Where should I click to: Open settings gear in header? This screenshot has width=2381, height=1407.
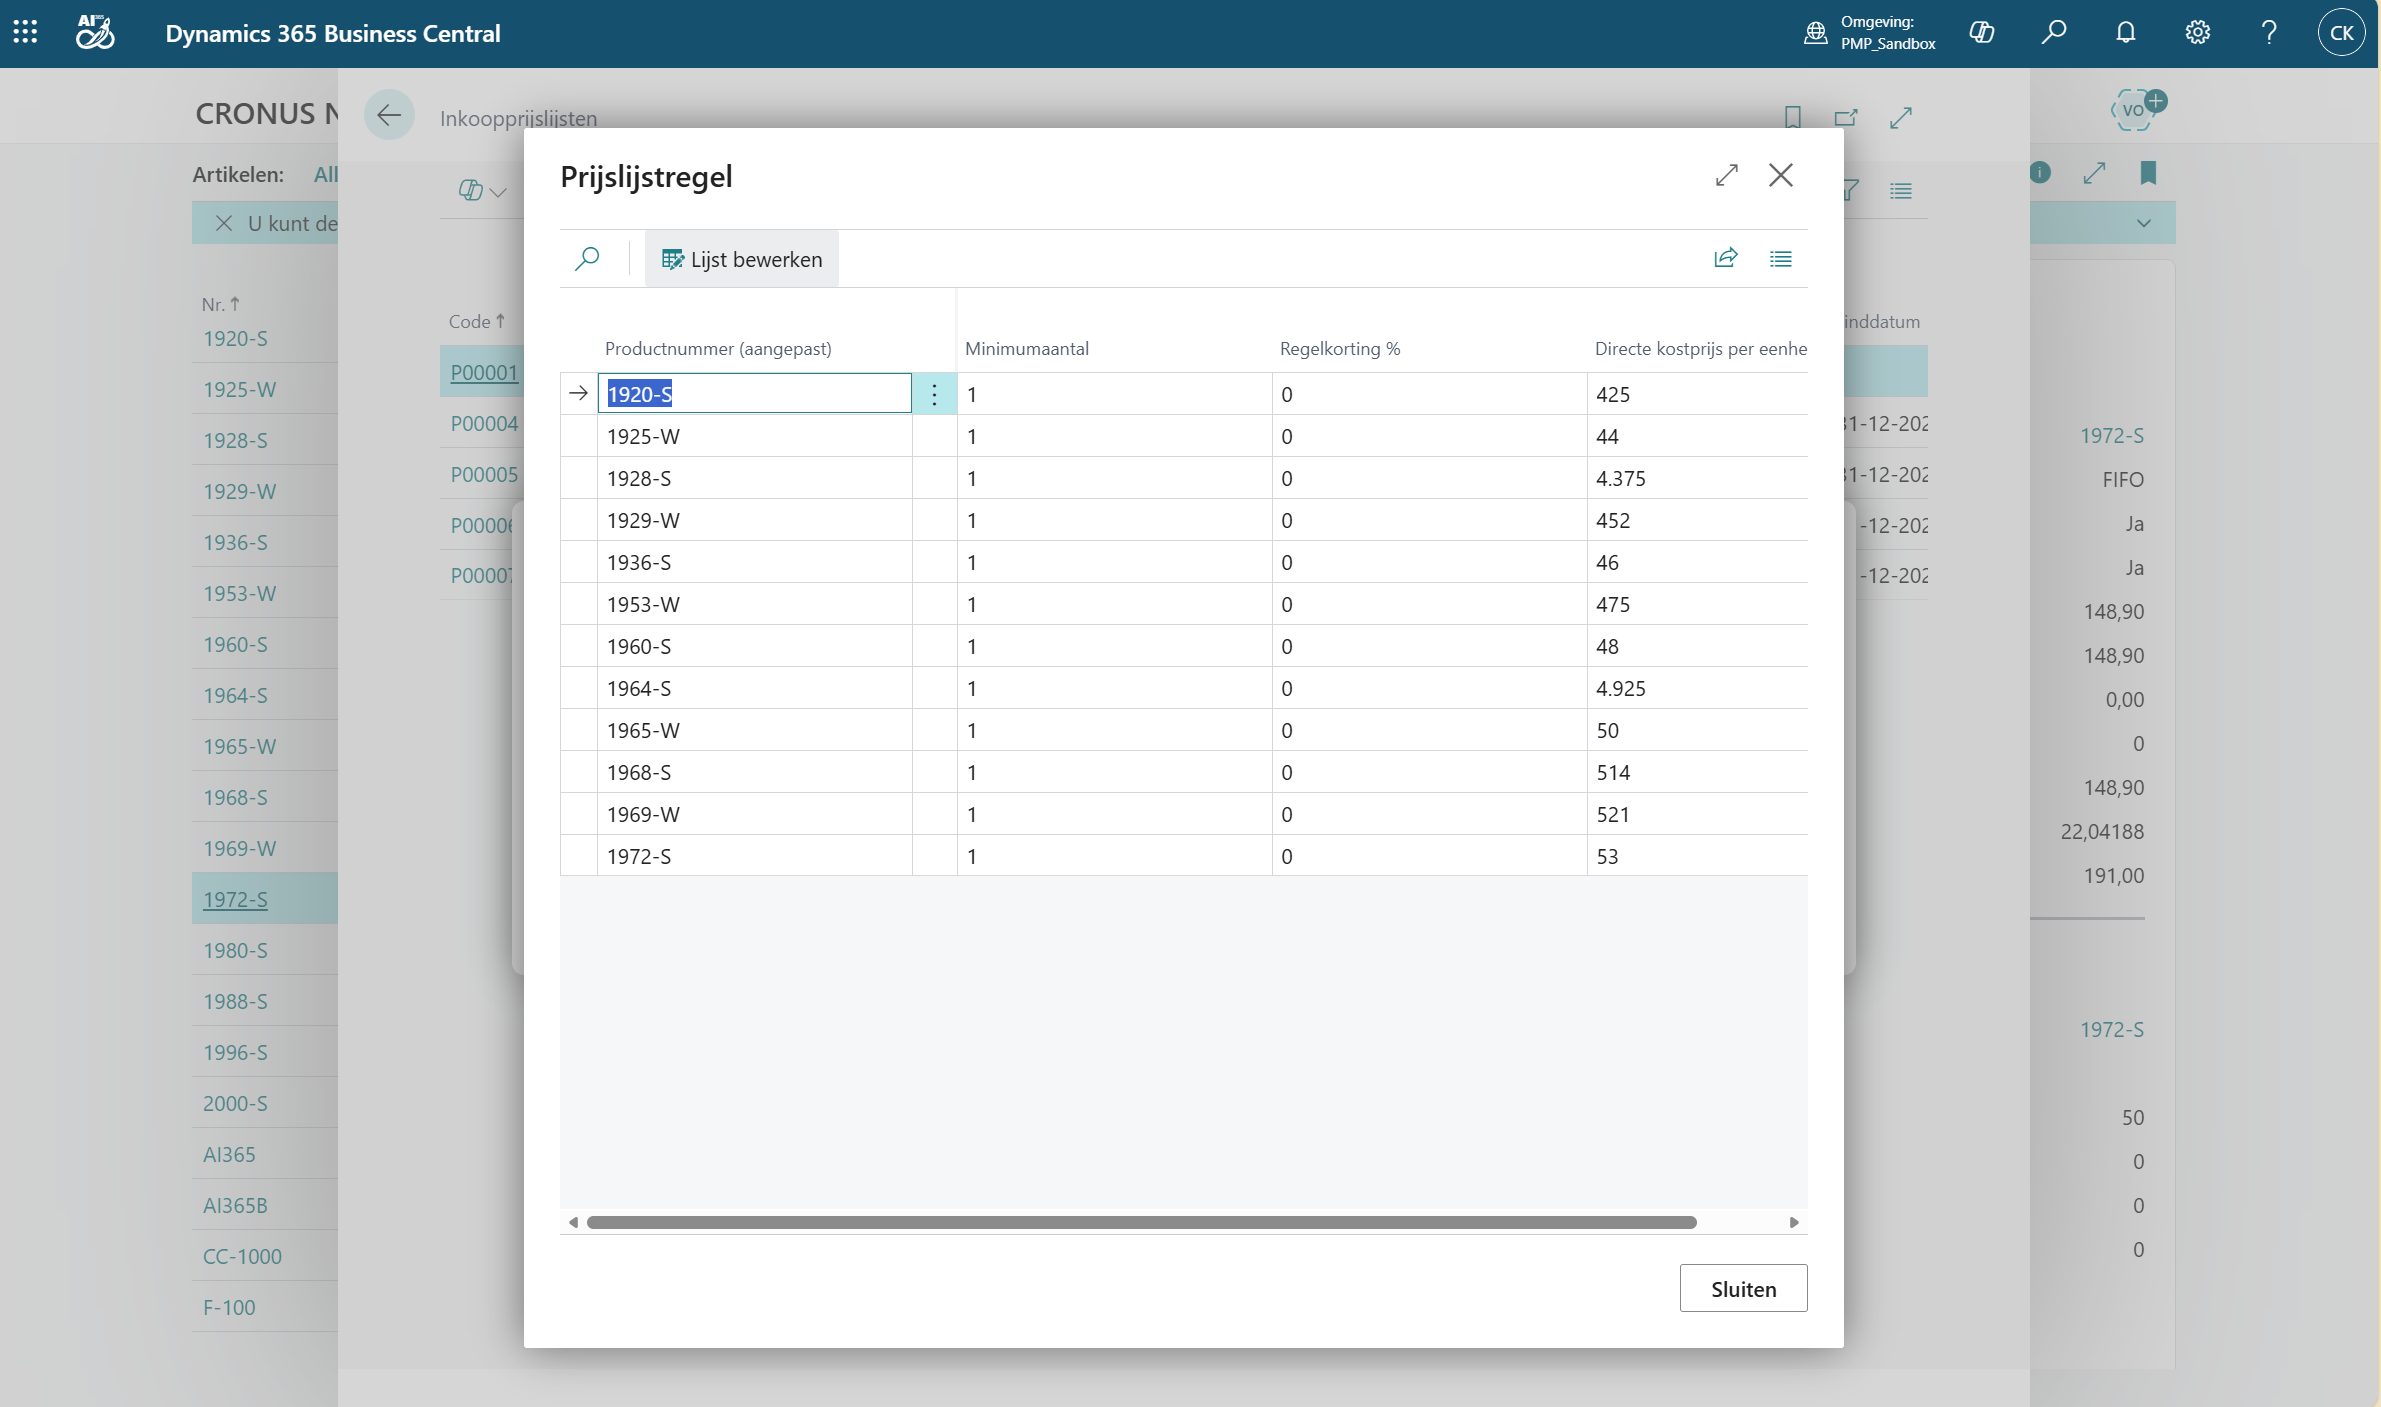[2197, 33]
